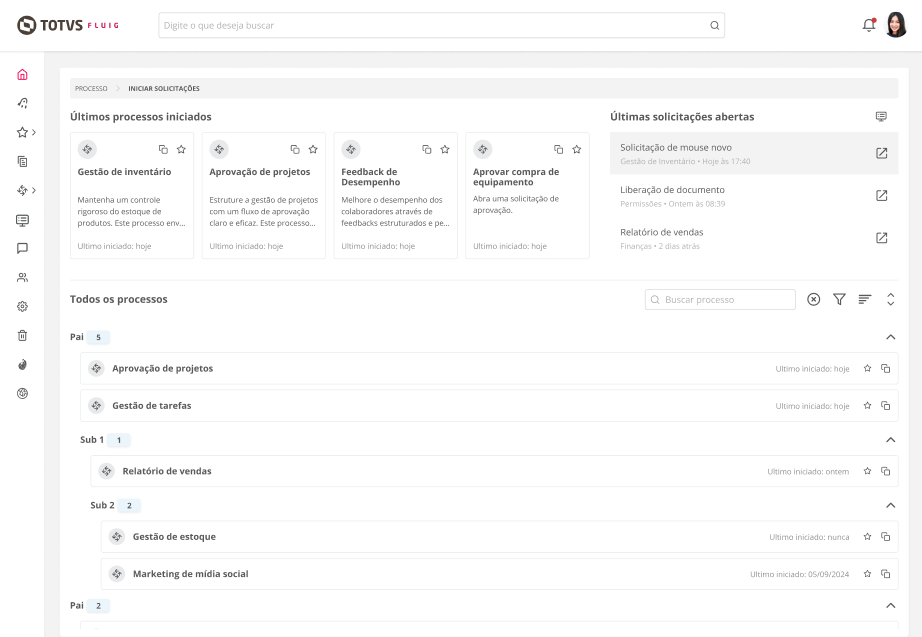Focus the Buscar processo search field
The image size is (922, 637).
click(727, 299)
